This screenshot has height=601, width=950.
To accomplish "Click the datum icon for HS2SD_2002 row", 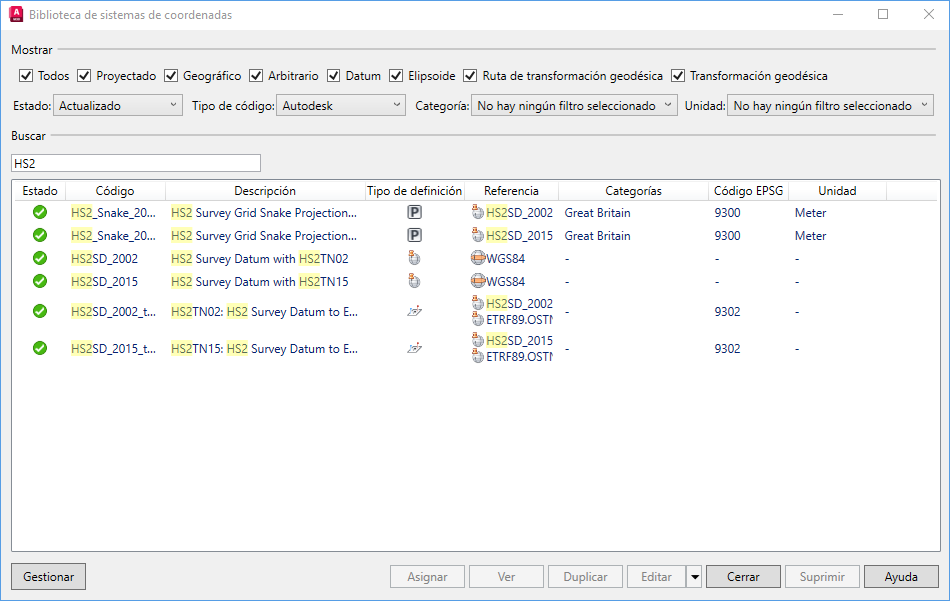I will point(414,258).
